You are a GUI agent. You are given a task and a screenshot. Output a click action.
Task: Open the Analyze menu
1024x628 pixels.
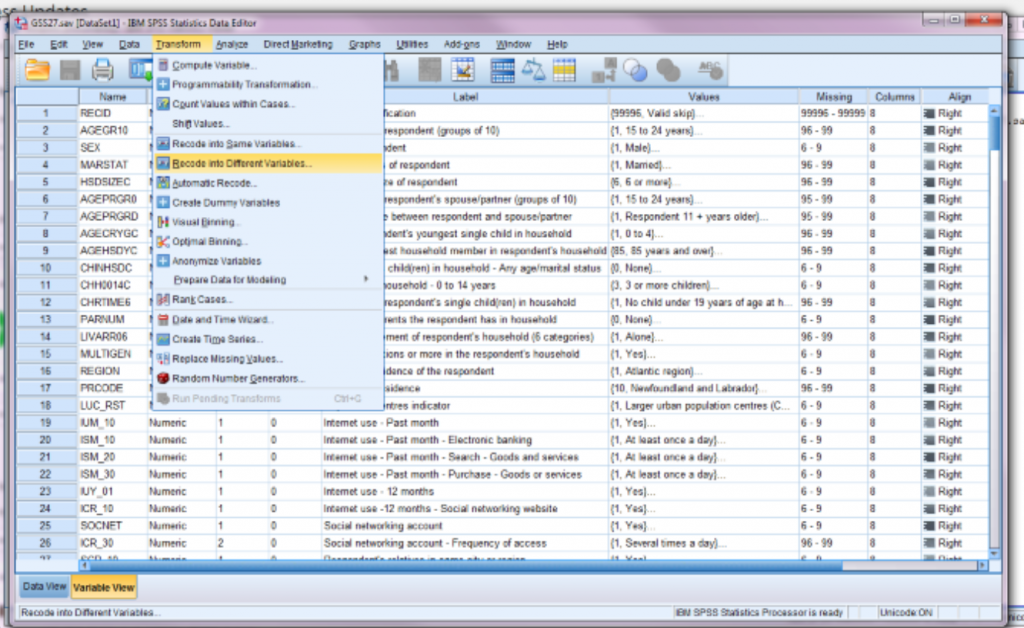231,44
